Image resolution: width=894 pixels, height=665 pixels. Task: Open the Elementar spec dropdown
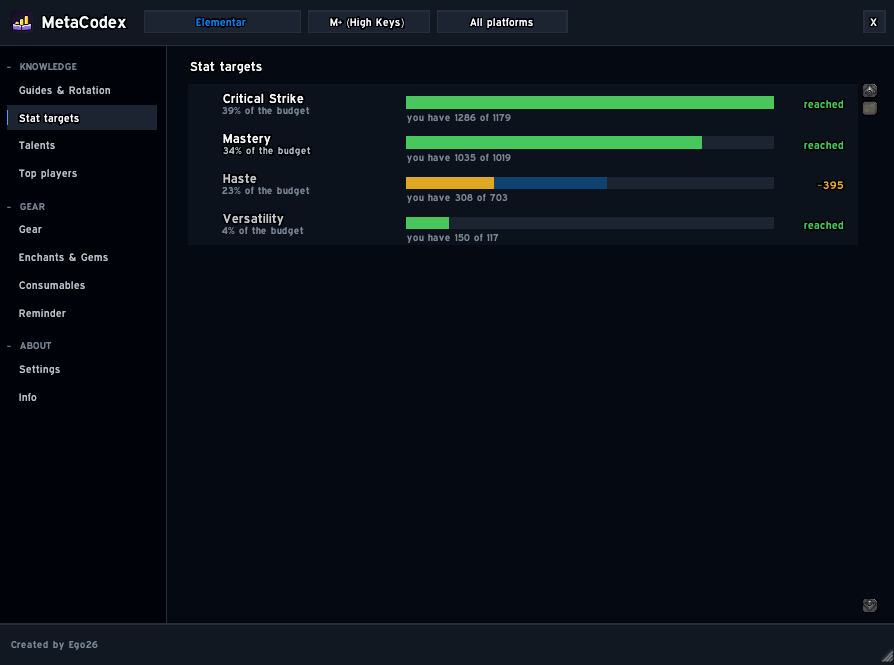[222, 22]
